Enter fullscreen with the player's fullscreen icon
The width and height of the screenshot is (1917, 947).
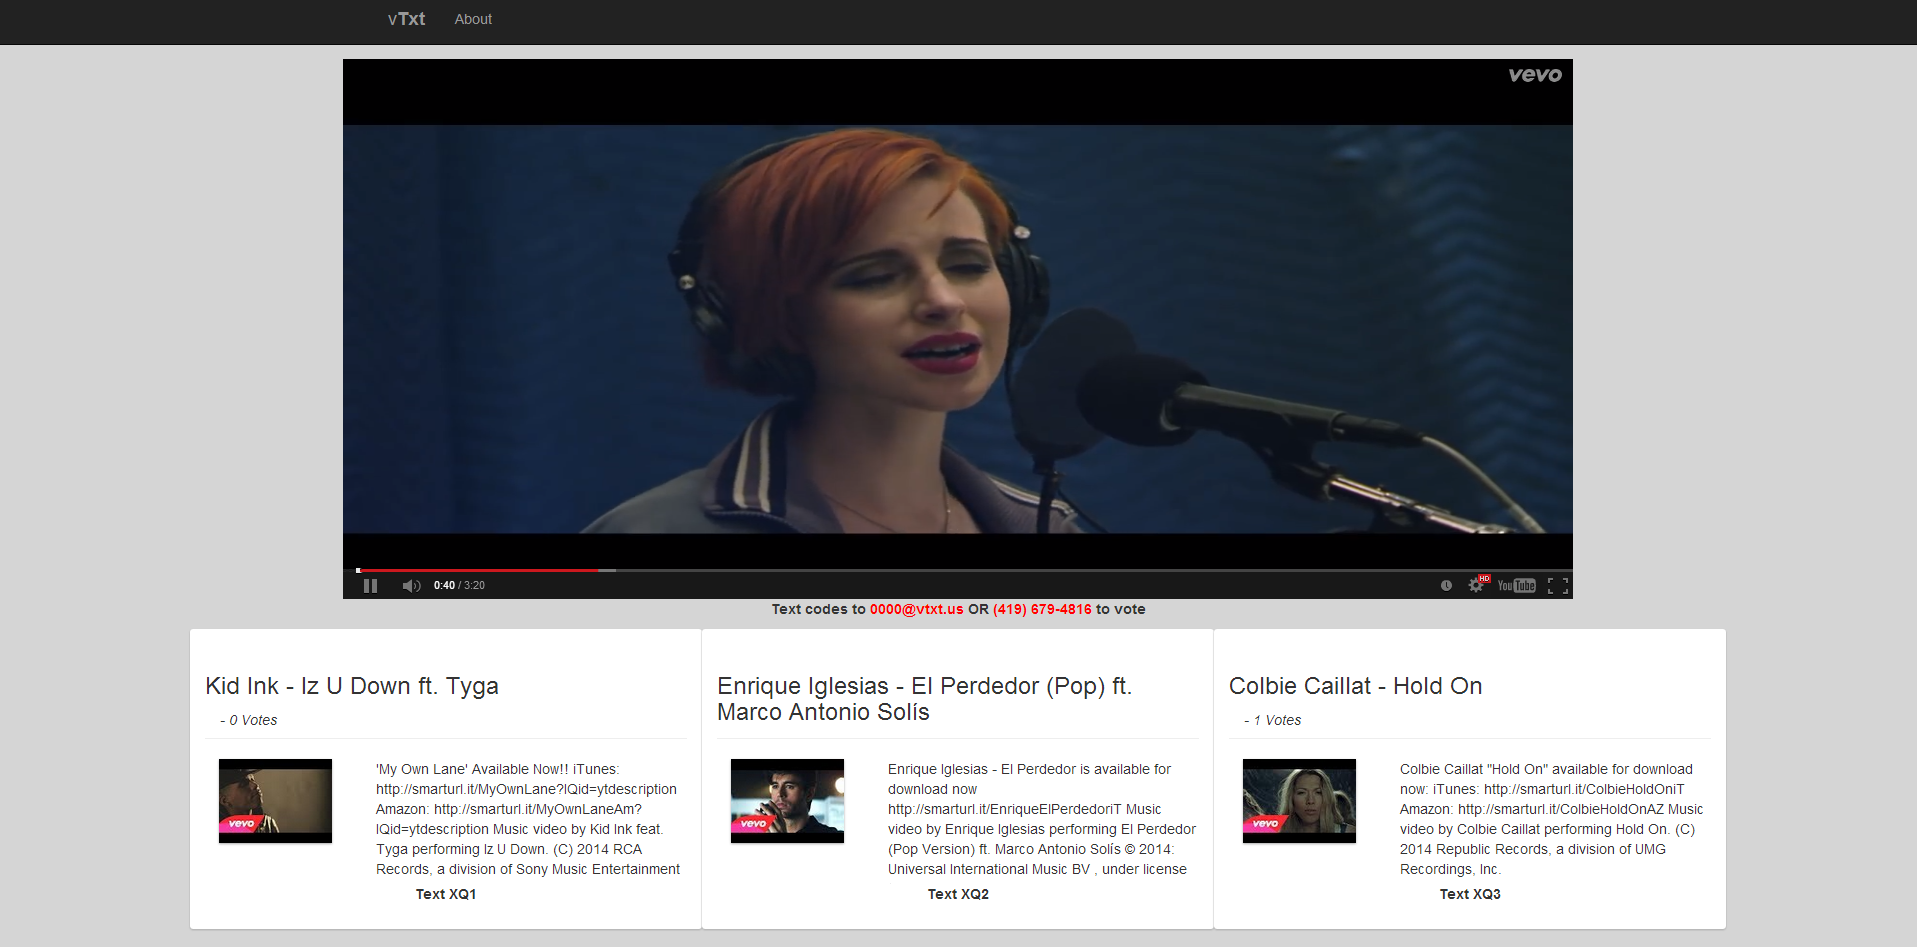1558,586
